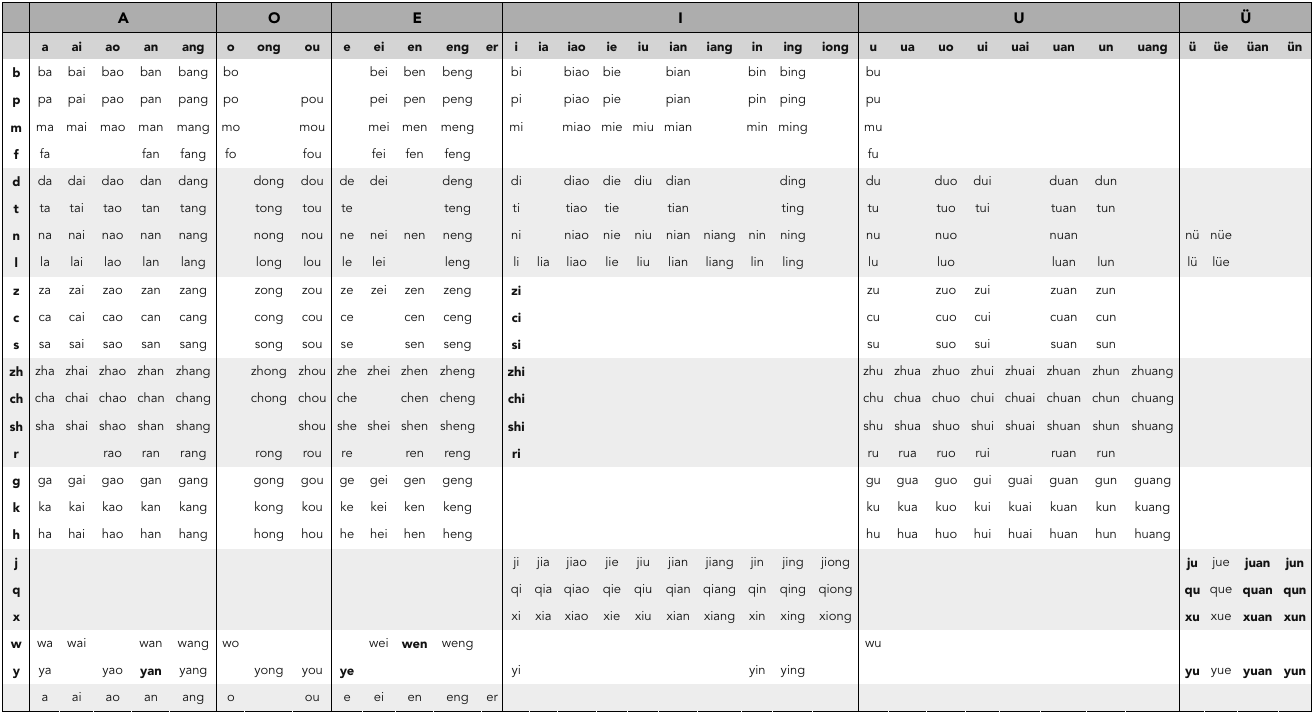Select the bold syllable 'wen'
Image resolution: width=1315 pixels, height=715 pixels.
coord(416,643)
